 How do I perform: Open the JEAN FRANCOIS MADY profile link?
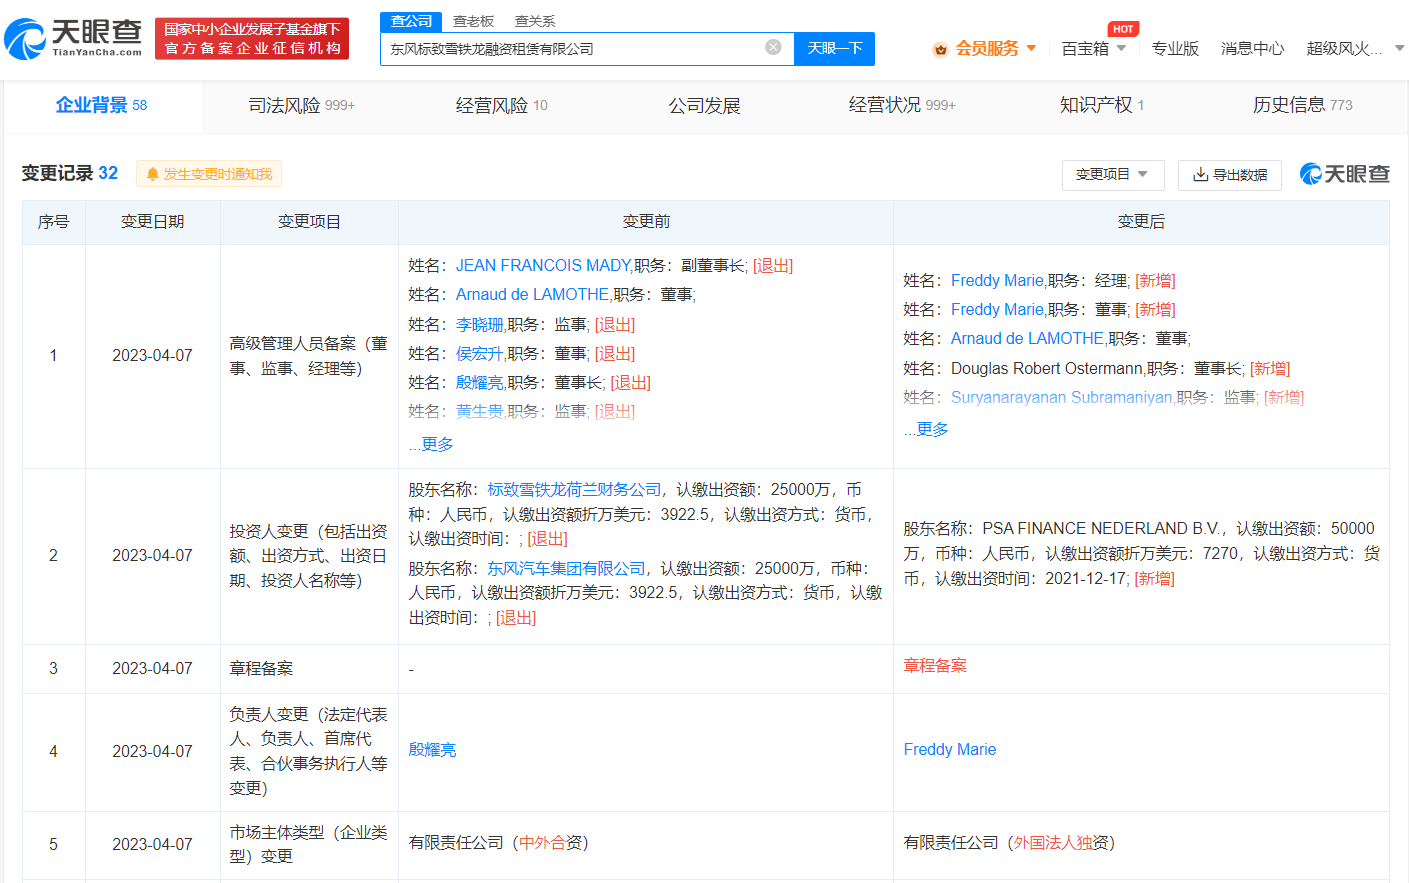pyautogui.click(x=543, y=265)
